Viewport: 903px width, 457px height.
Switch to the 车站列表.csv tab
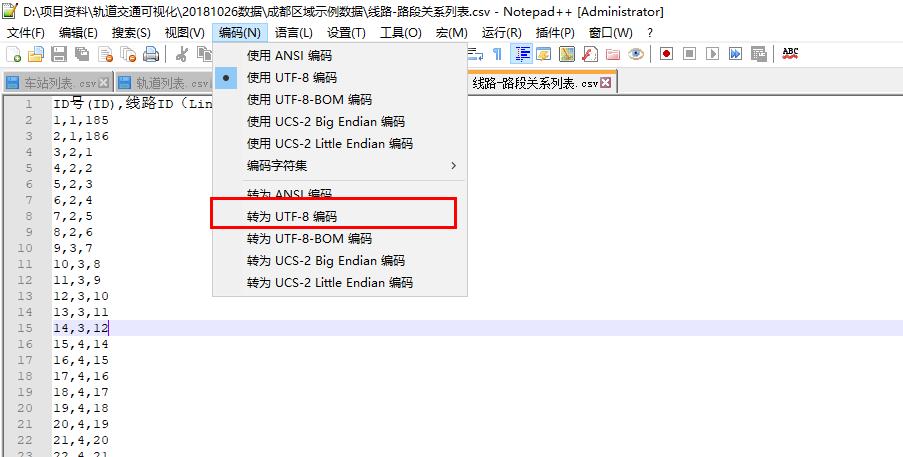click(57, 83)
